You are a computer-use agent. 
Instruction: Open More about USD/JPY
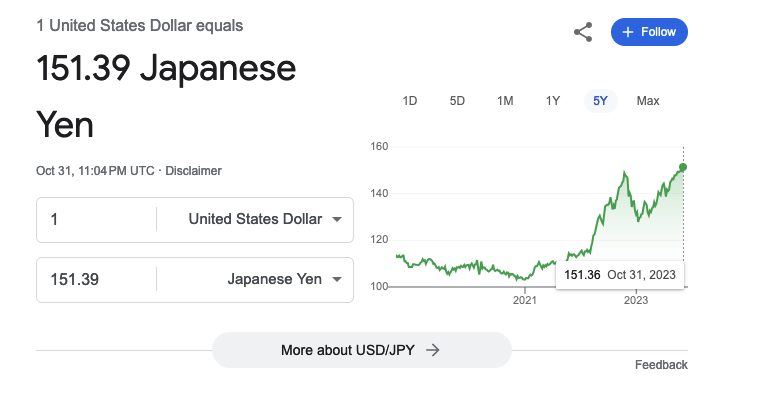pos(361,350)
